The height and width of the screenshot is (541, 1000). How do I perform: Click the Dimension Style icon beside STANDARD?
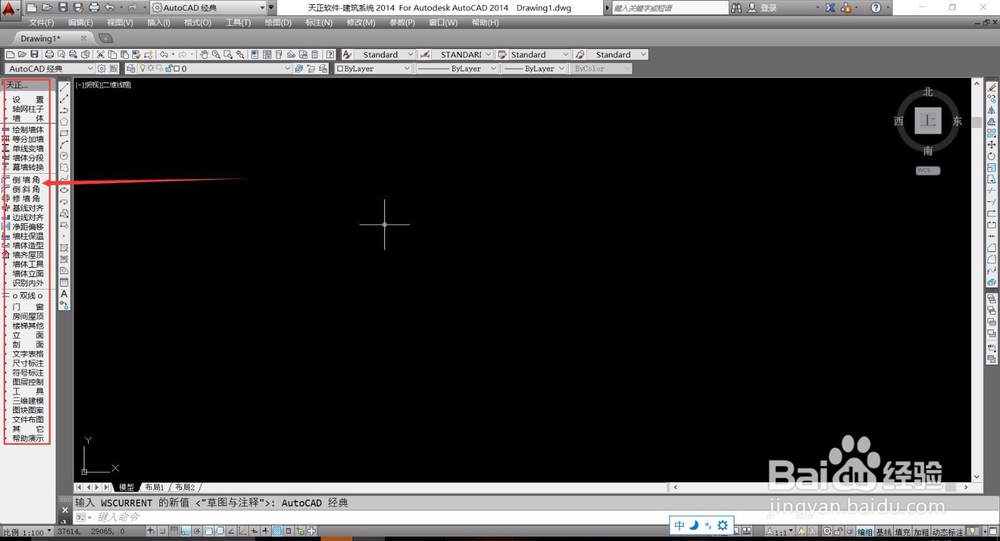[x=425, y=55]
